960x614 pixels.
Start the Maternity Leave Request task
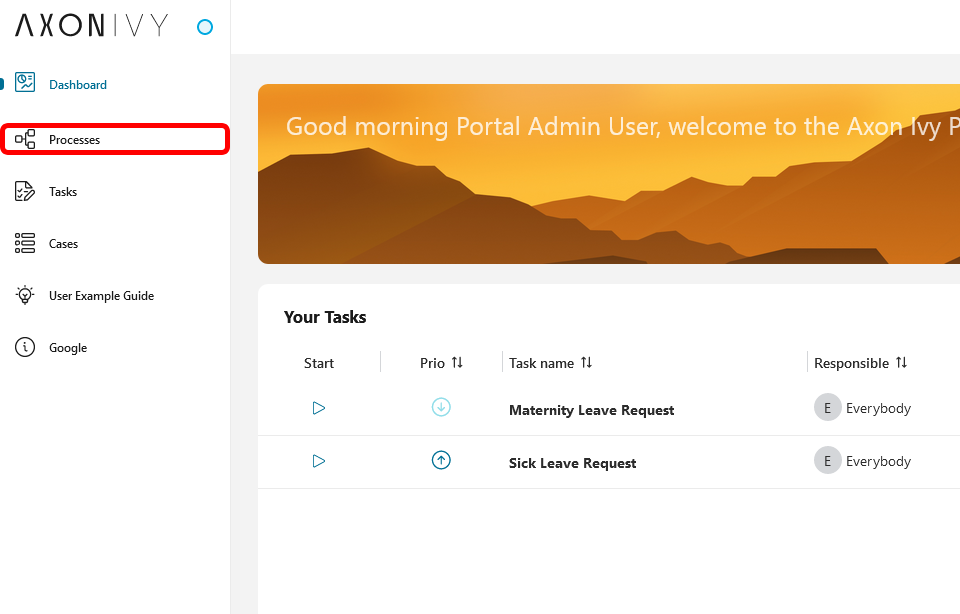point(318,408)
